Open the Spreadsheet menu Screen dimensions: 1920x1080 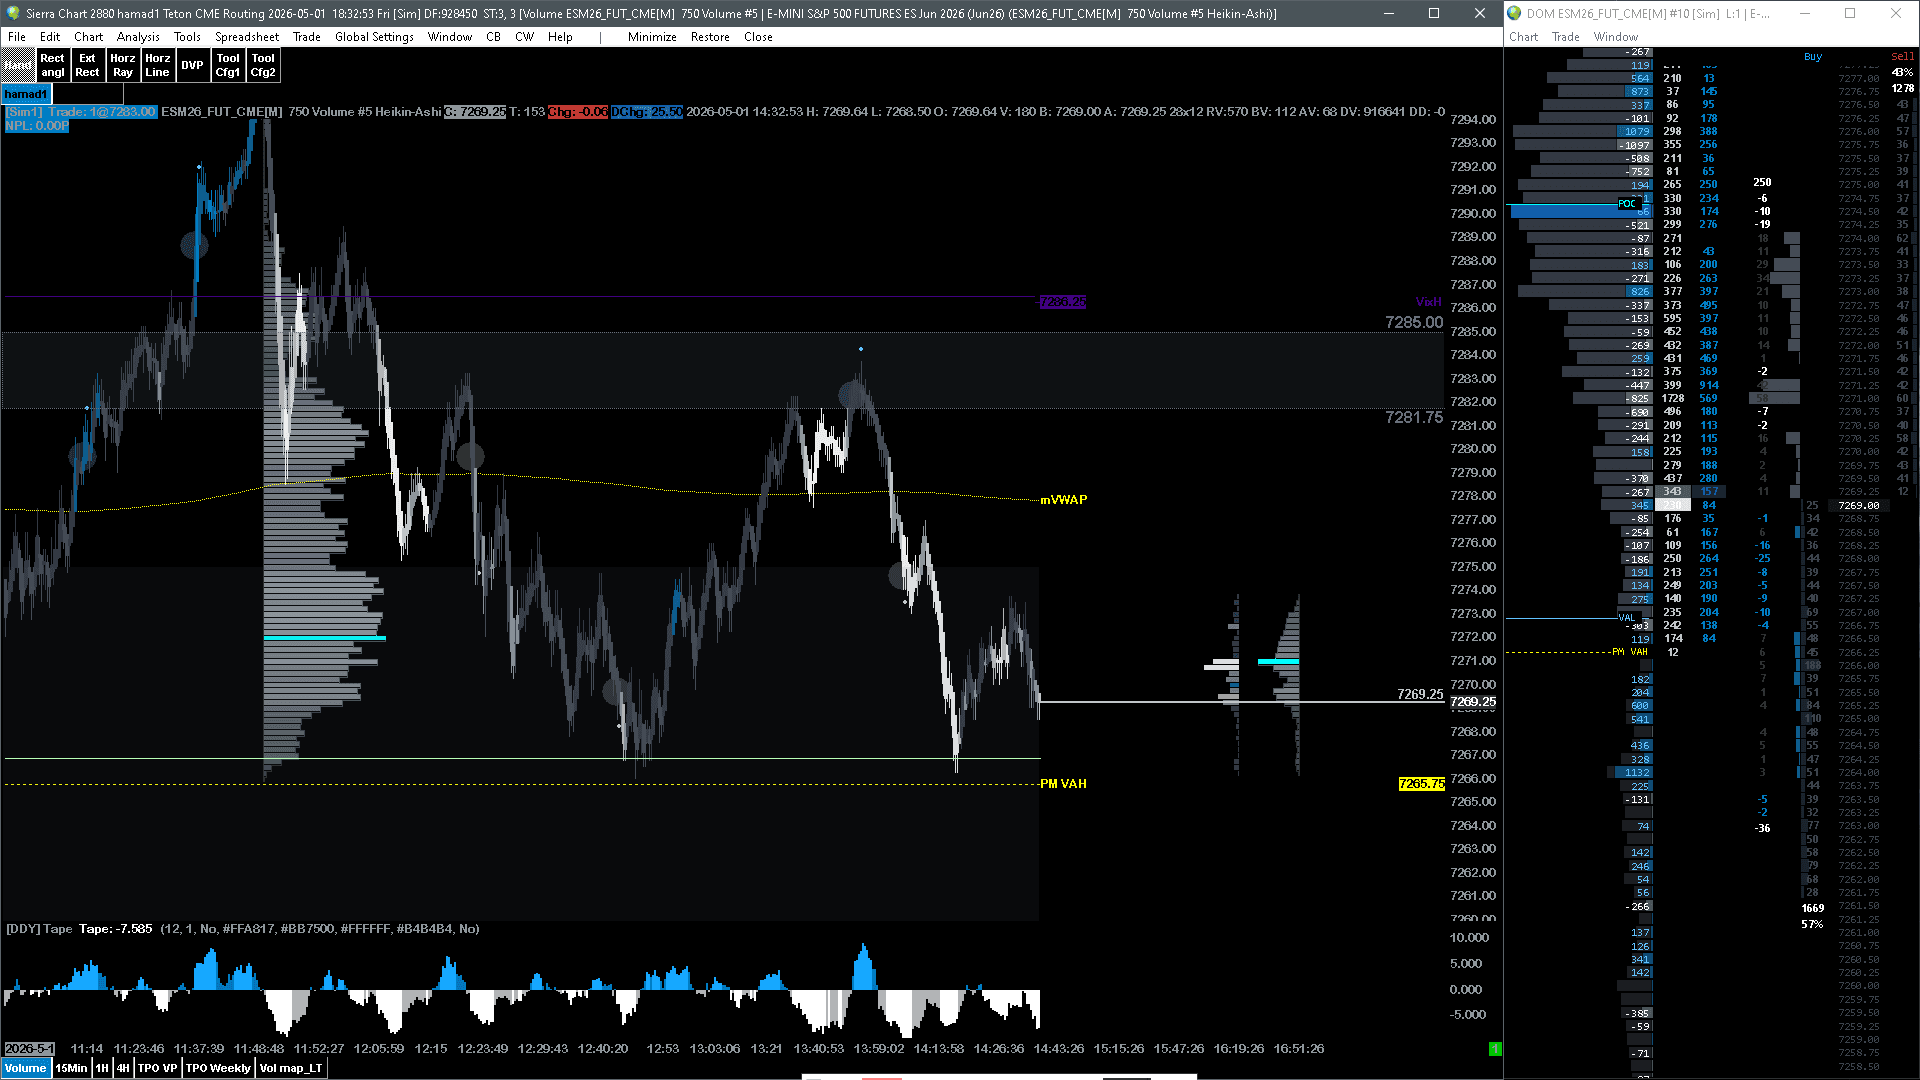247,37
